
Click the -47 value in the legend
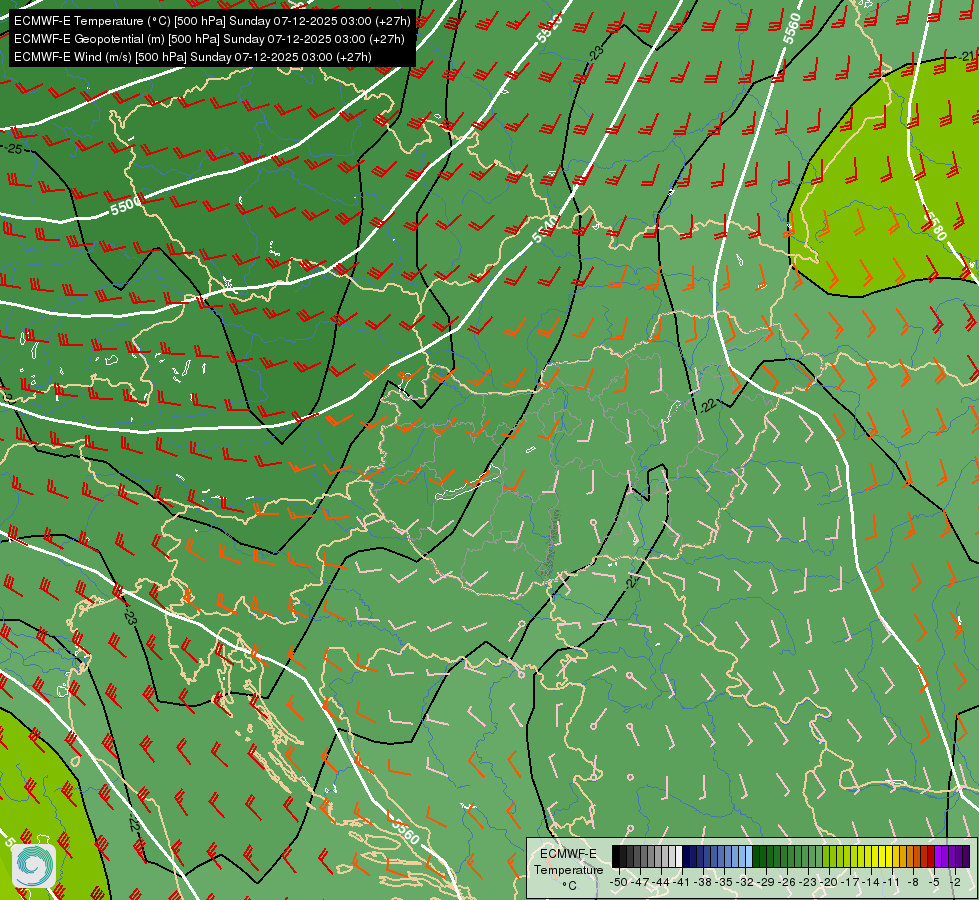point(640,882)
